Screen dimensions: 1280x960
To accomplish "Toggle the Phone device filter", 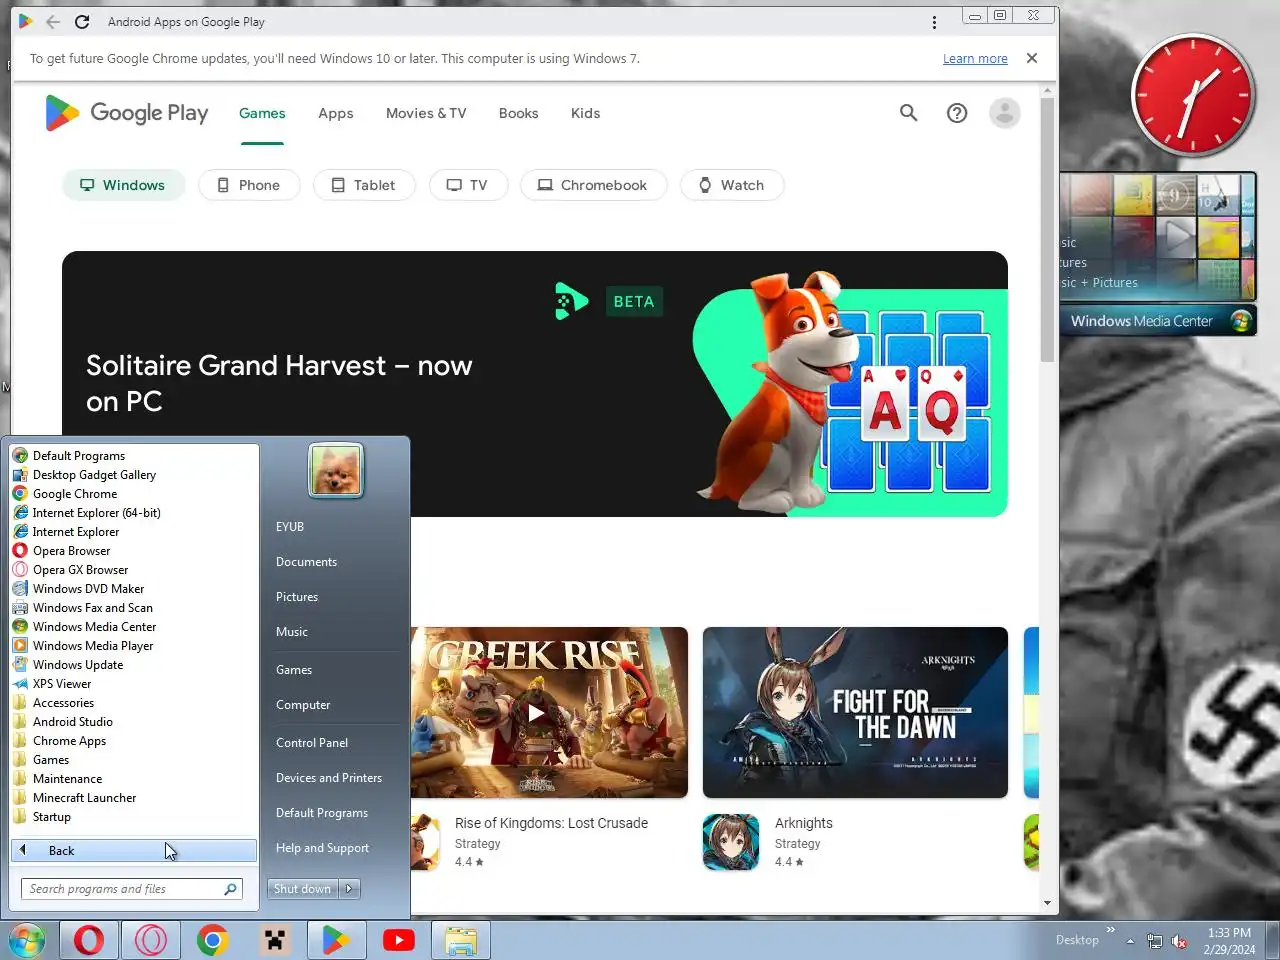I will [x=249, y=185].
